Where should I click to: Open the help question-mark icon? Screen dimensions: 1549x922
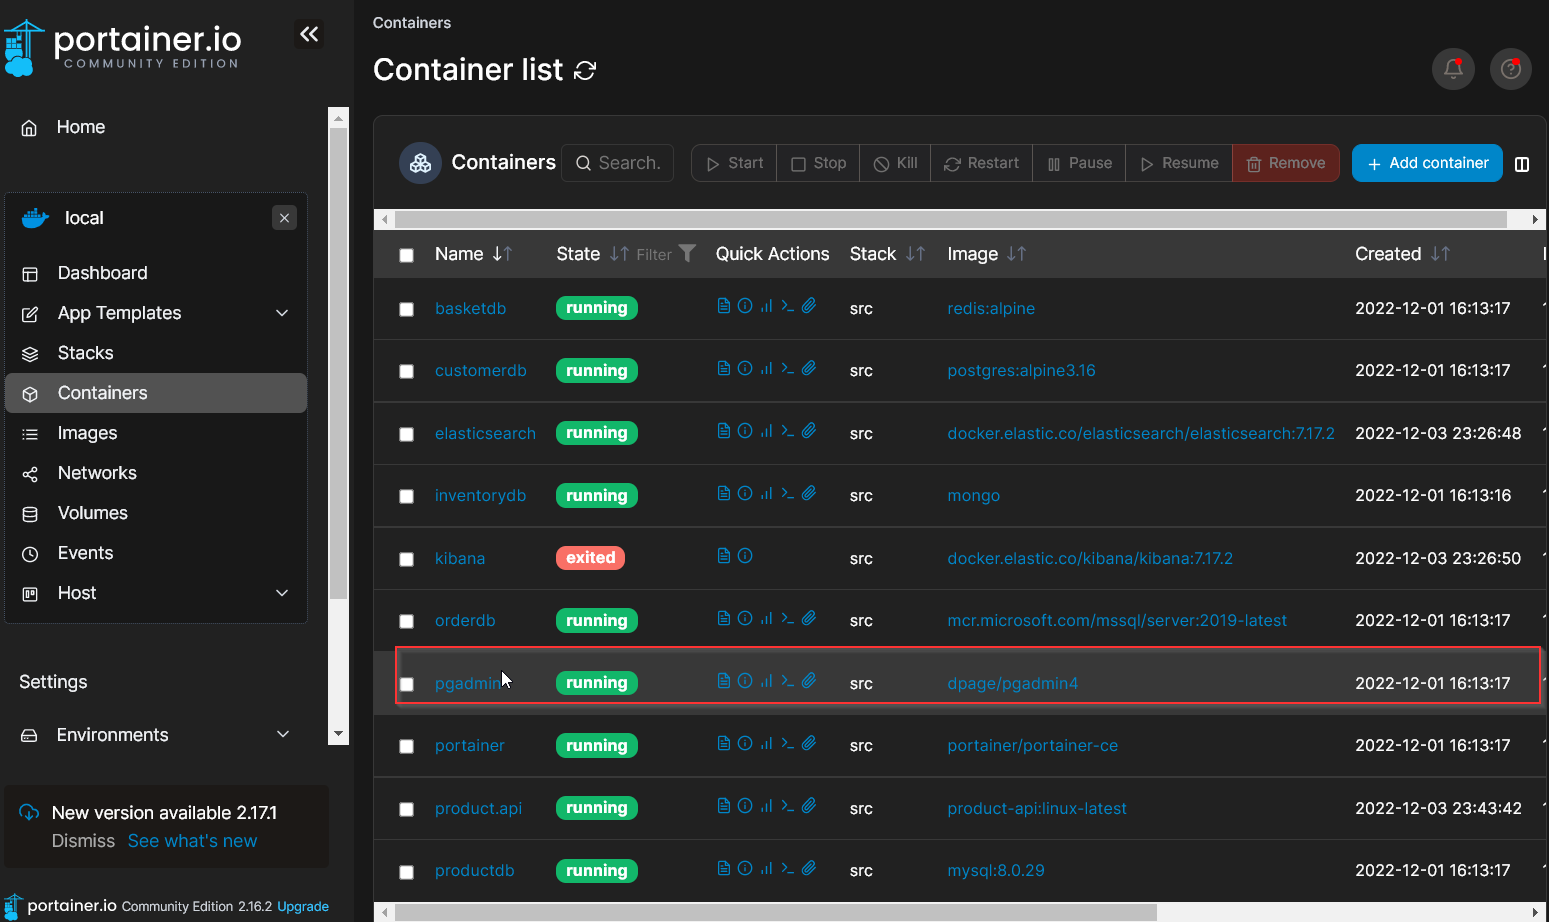tap(1510, 69)
